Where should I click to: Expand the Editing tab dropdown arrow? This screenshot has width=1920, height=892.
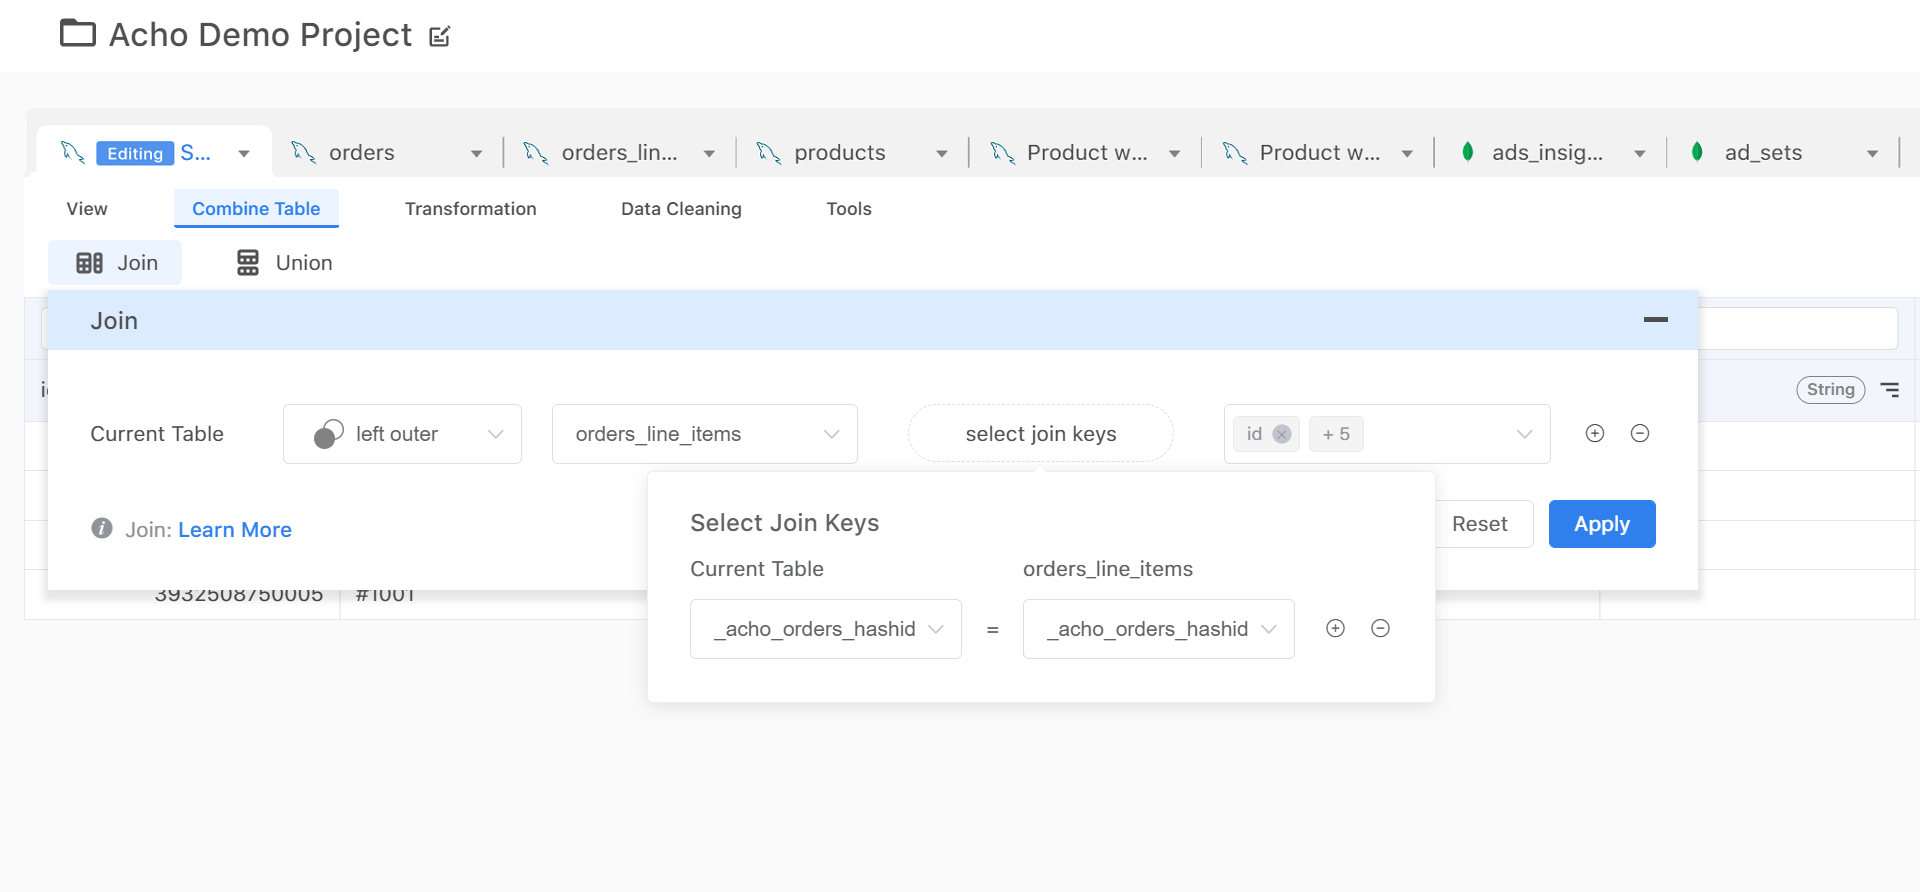244,154
